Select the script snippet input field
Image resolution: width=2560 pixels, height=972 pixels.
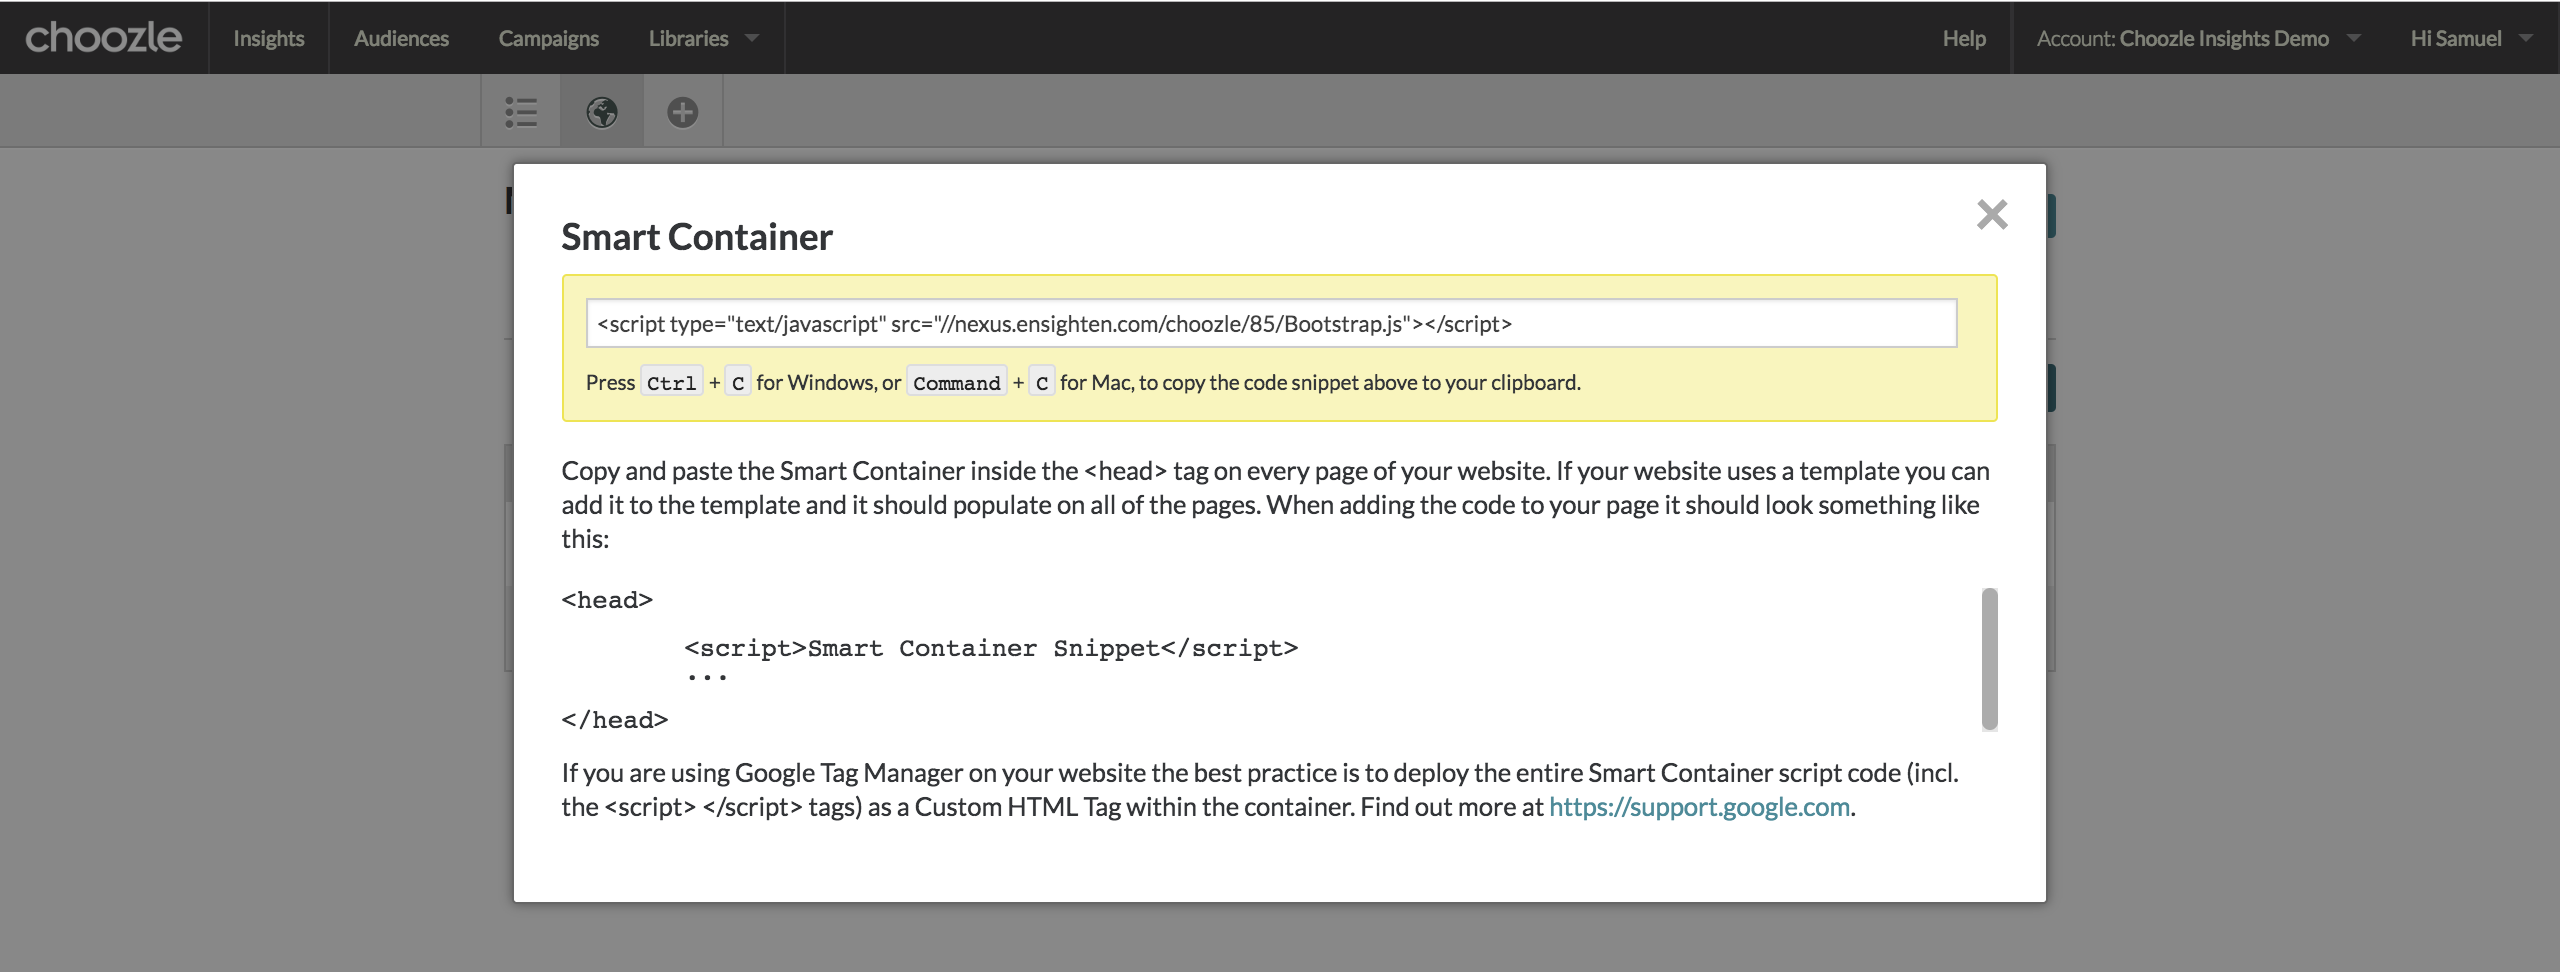coord(1271,323)
